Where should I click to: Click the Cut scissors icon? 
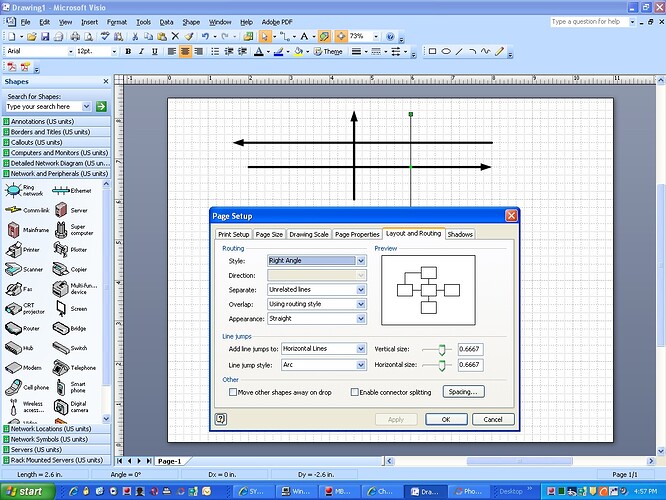135,37
